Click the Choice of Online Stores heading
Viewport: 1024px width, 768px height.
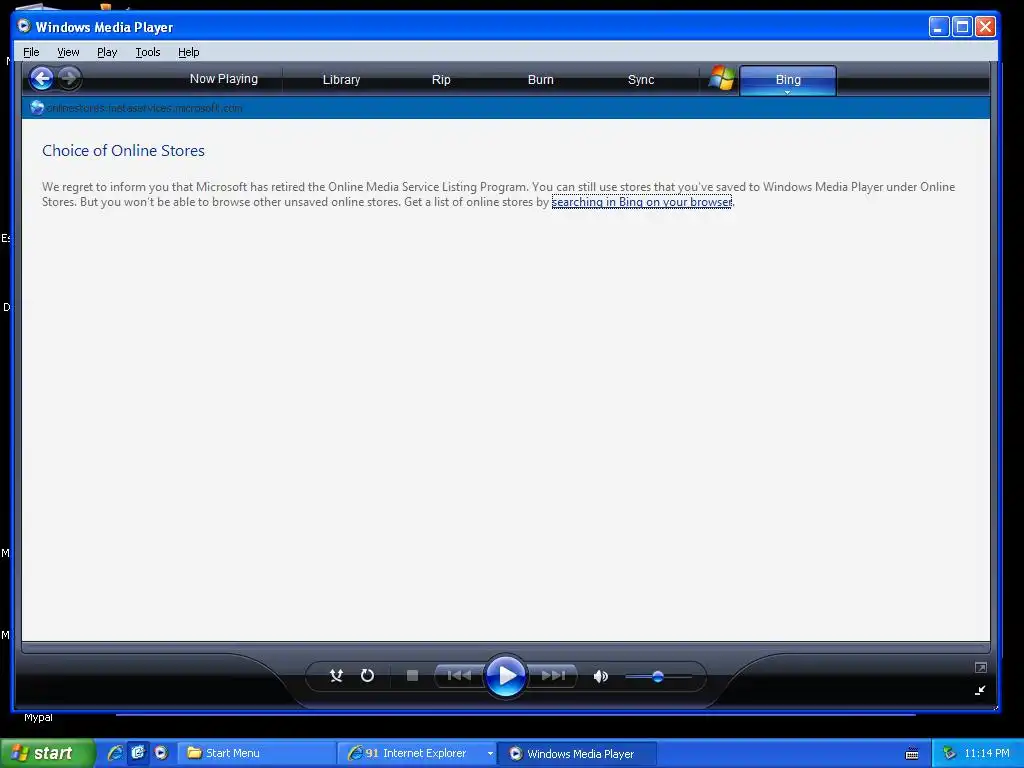(123, 150)
